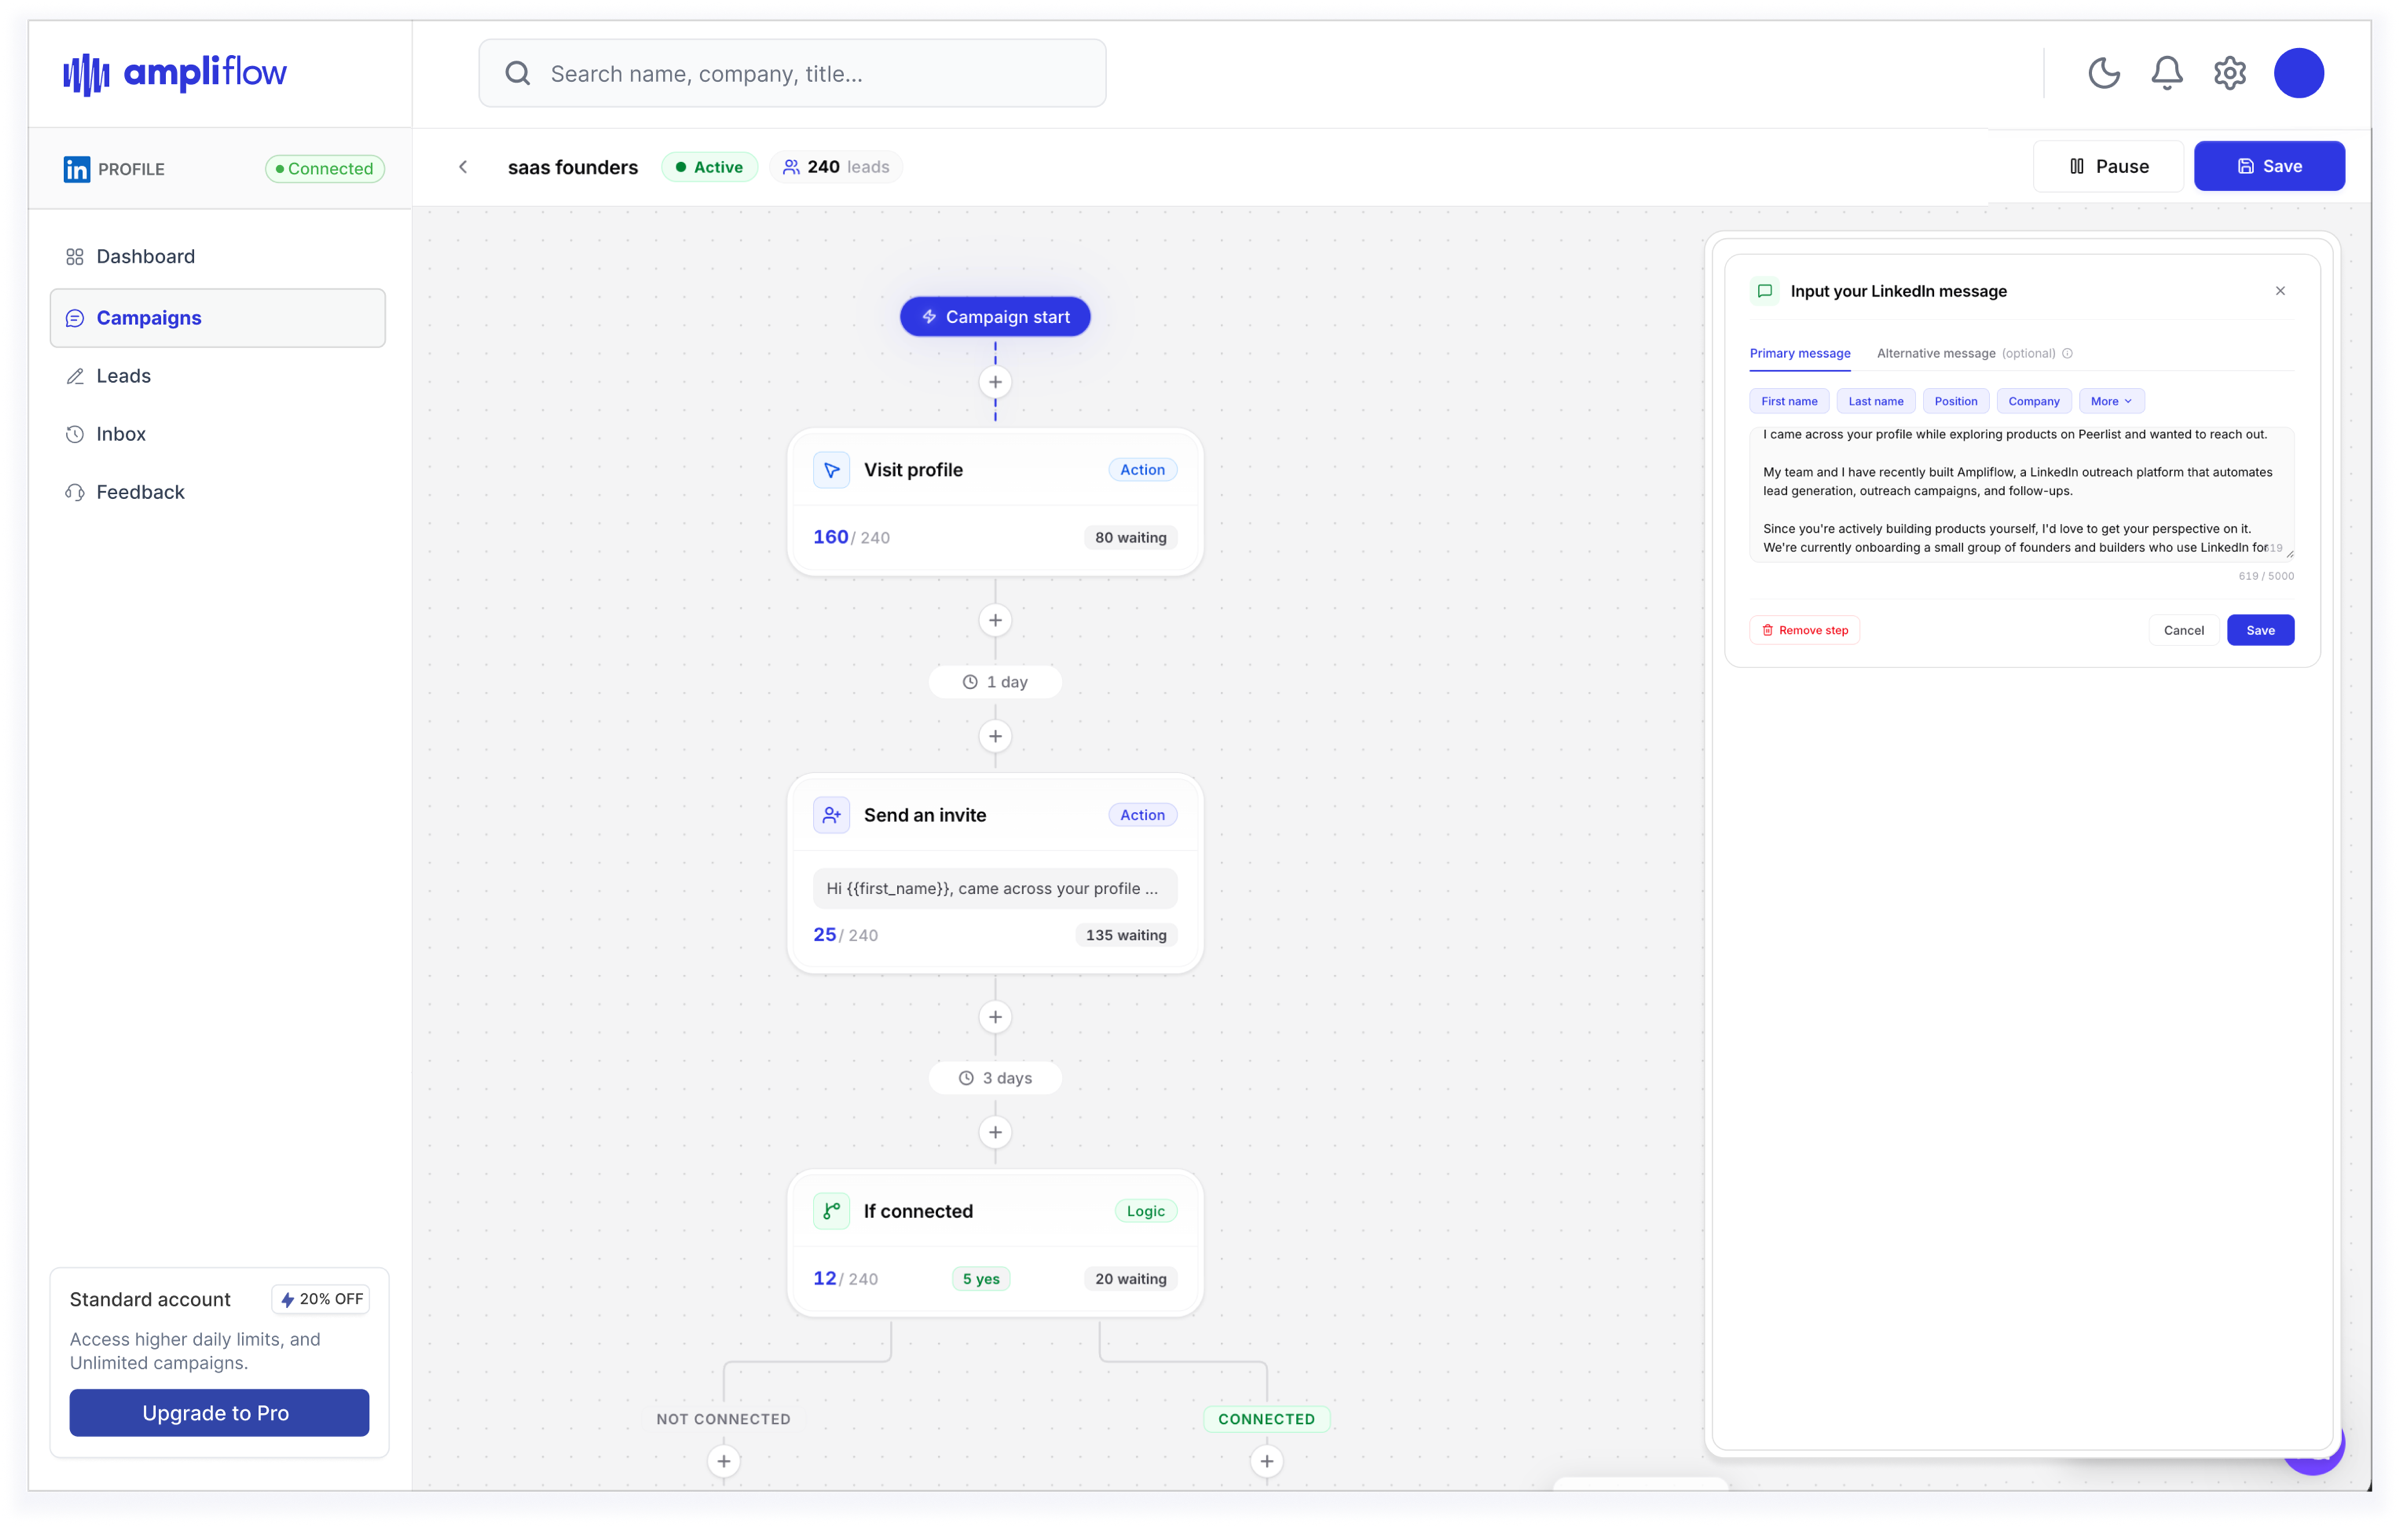Click the search magnifier icon
The width and height of the screenshot is (2400, 1528).
tap(517, 73)
